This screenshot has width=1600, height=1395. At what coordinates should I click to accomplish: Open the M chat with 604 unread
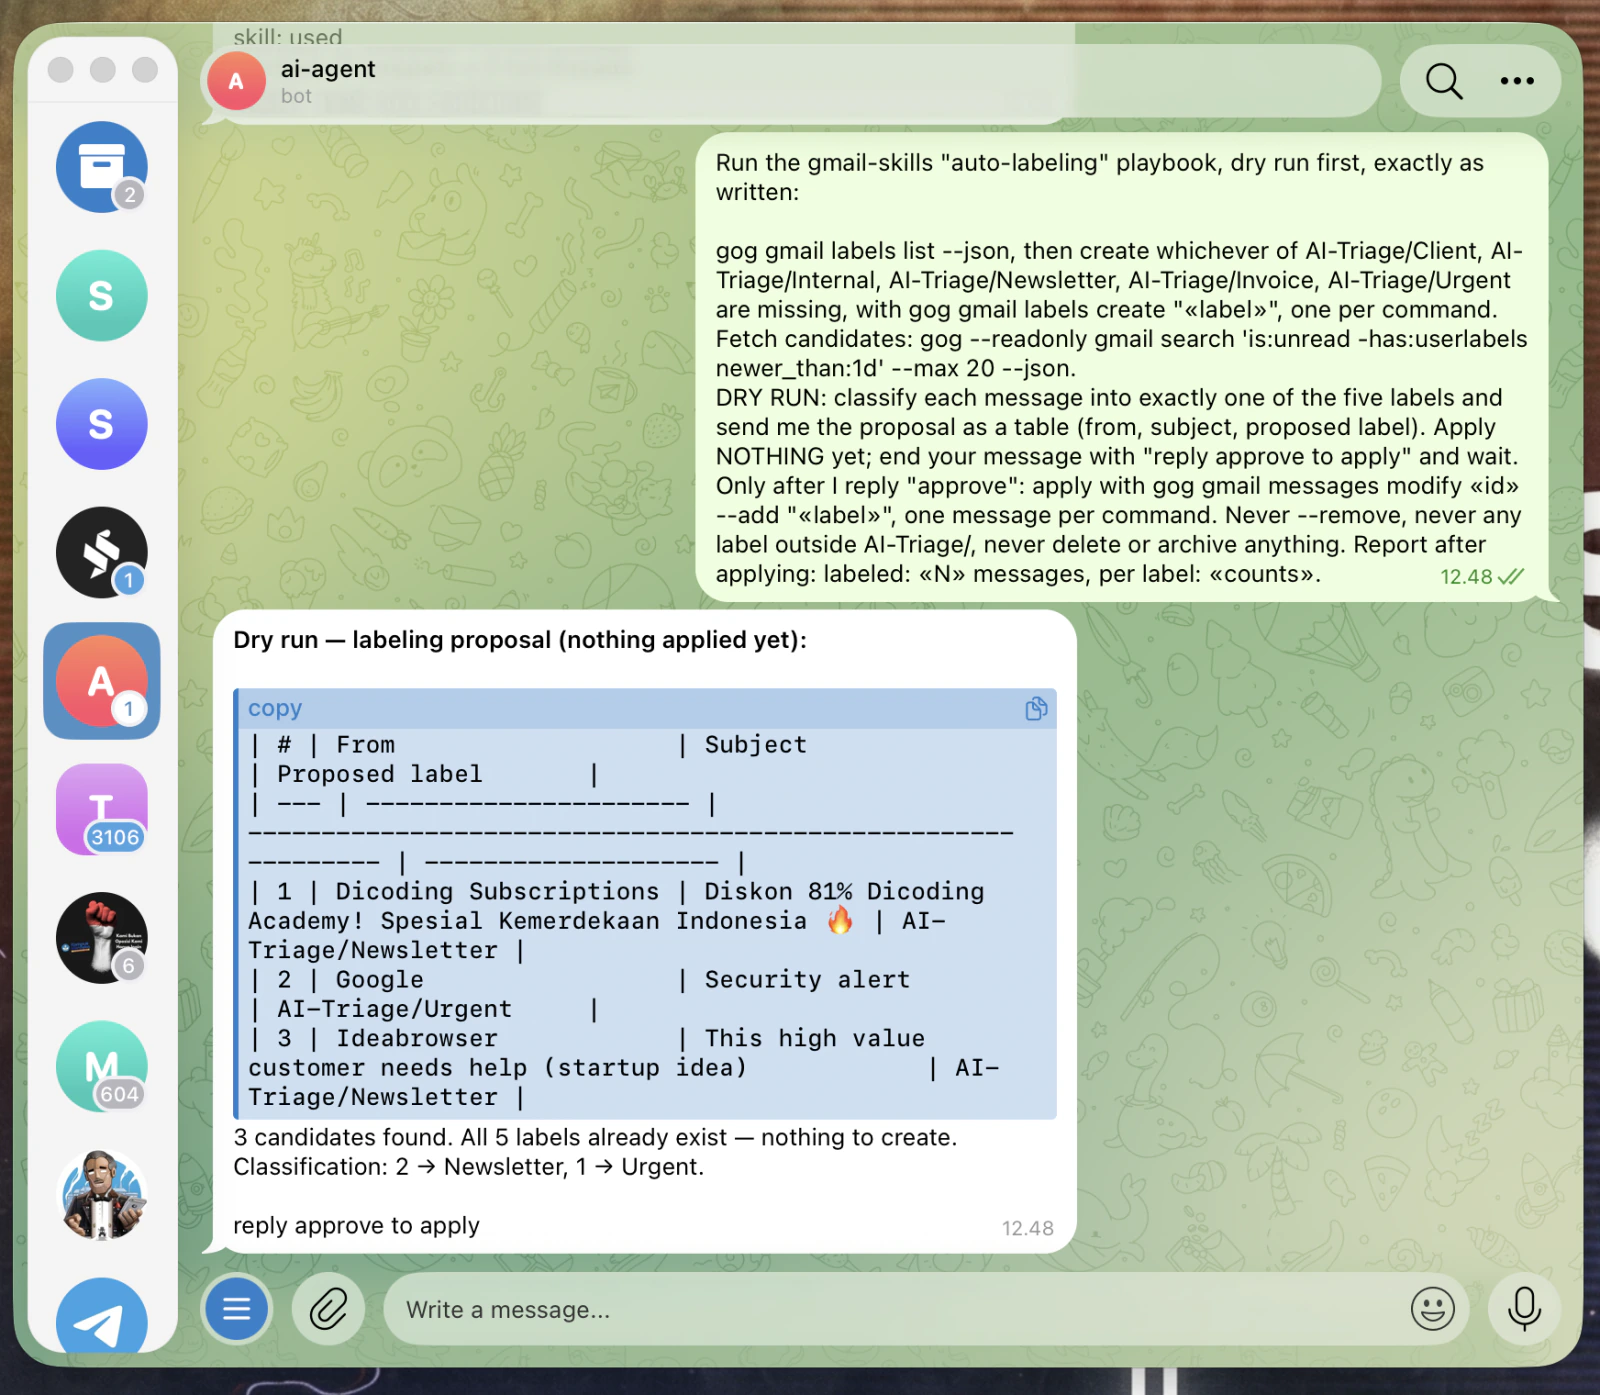(102, 1067)
